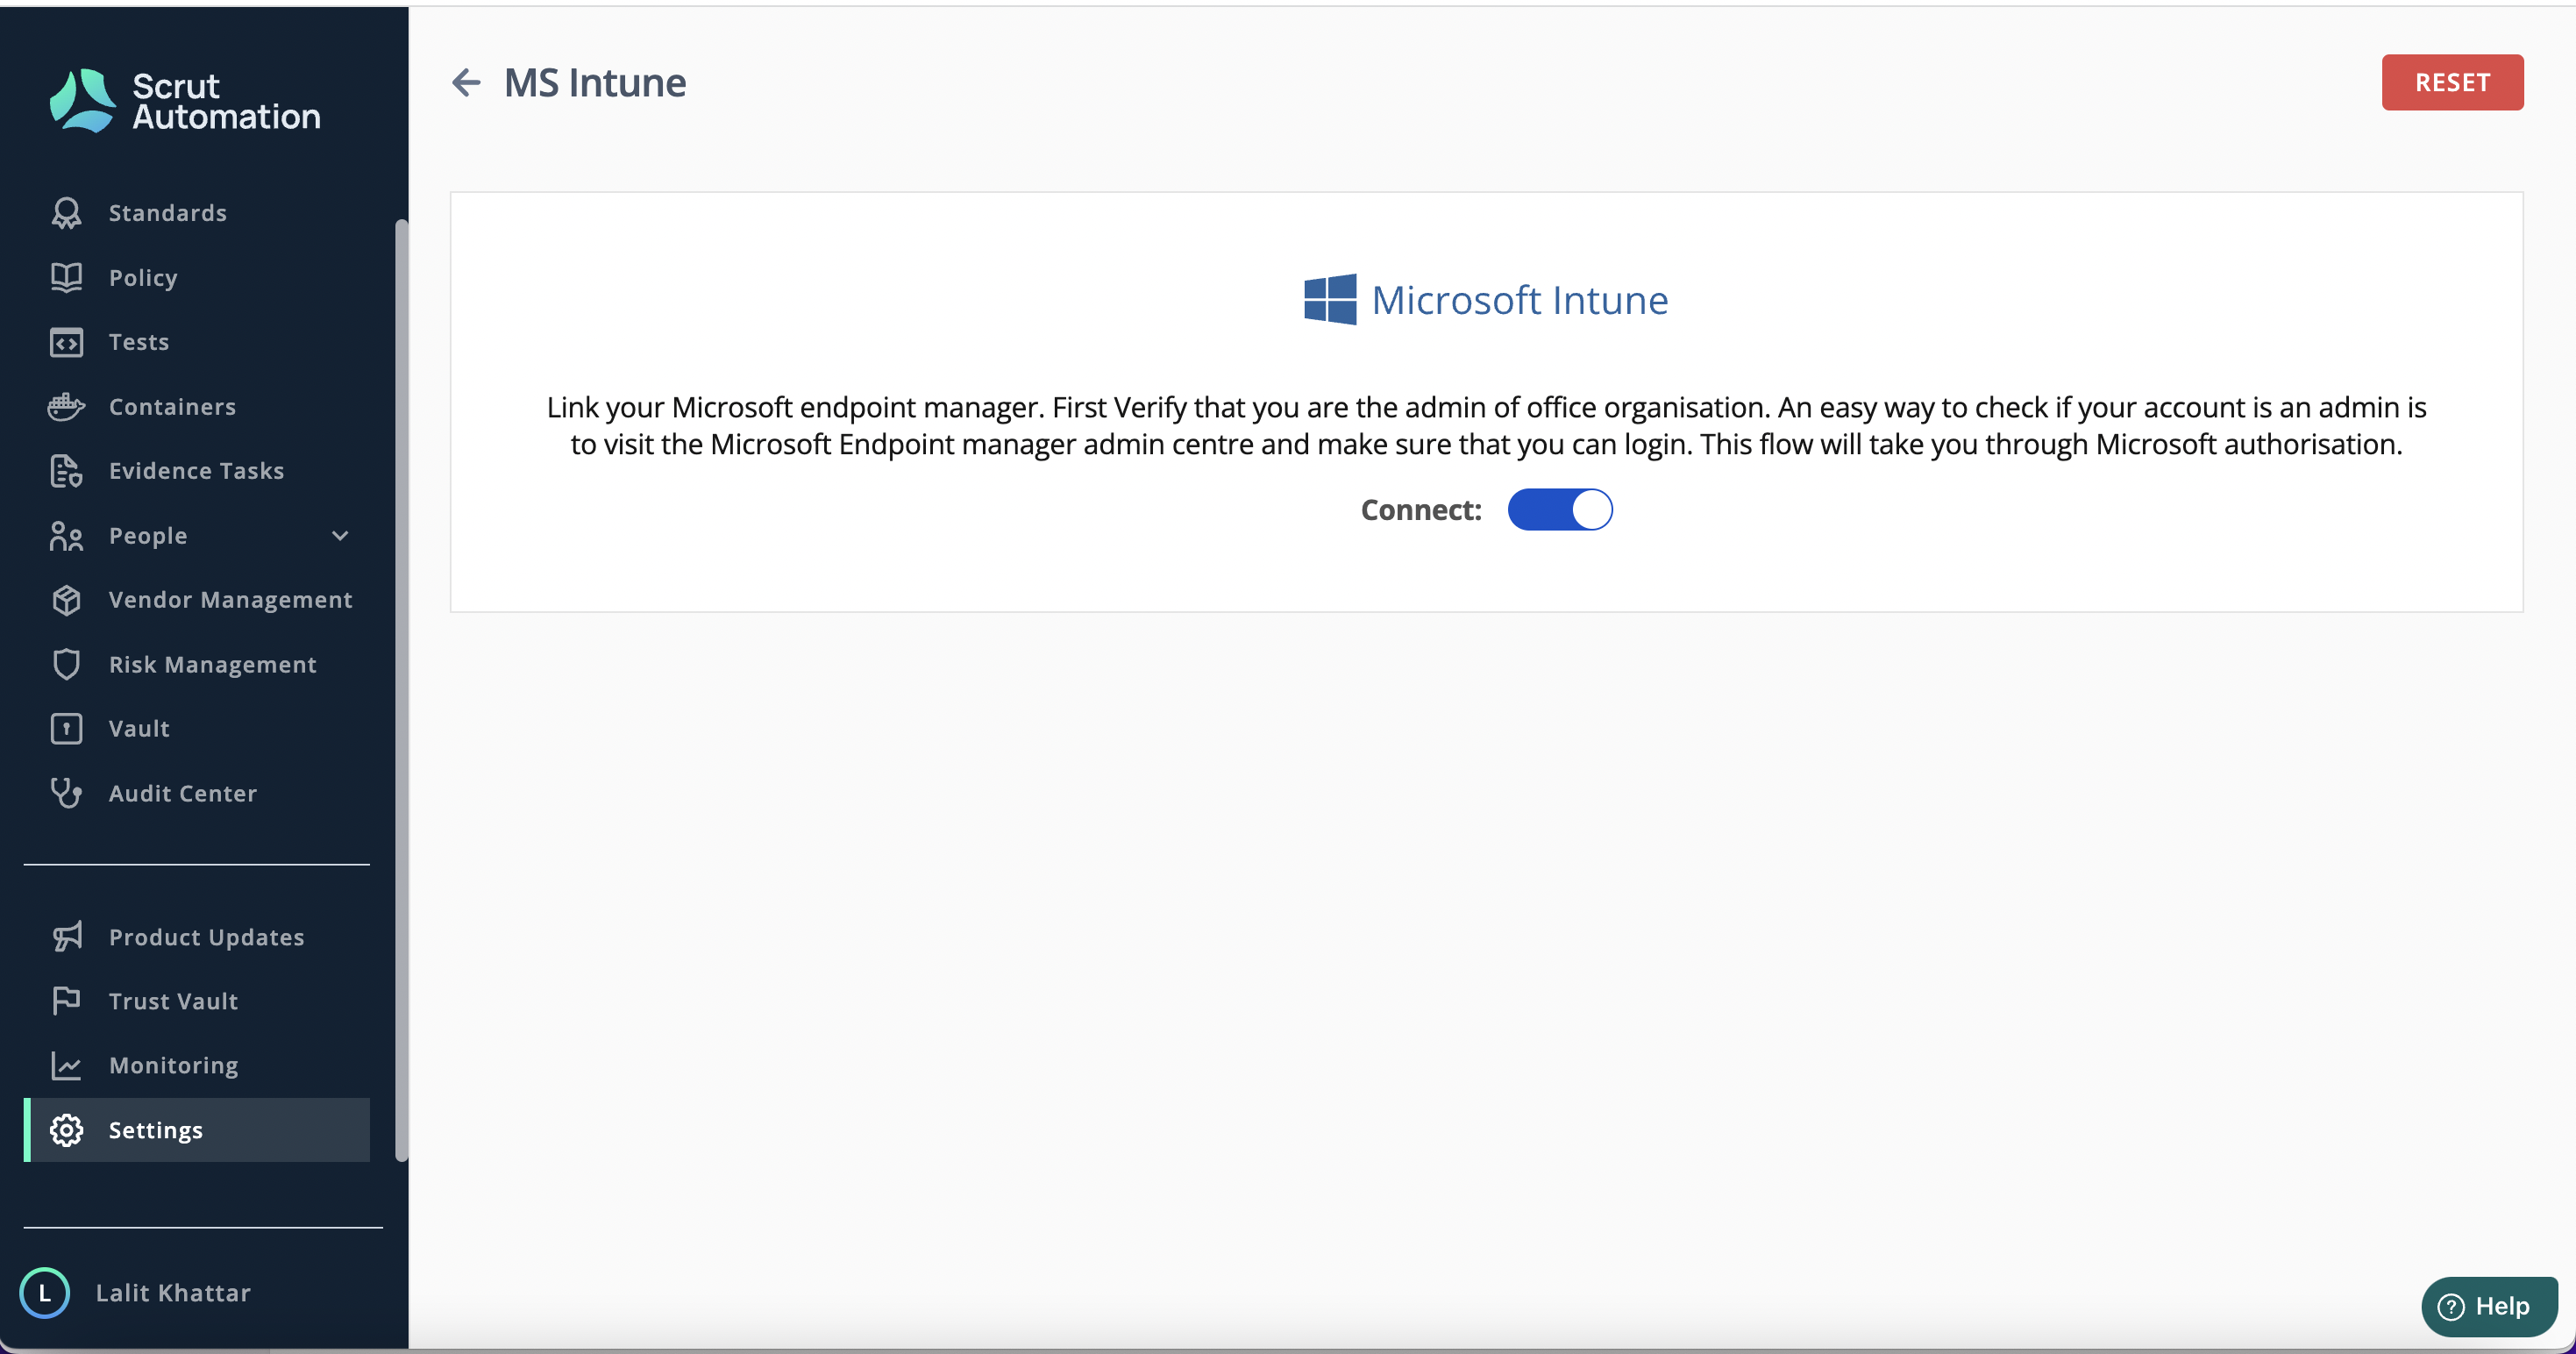Click the Microsoft Intune heading text
The width and height of the screenshot is (2576, 1354).
tap(1519, 300)
